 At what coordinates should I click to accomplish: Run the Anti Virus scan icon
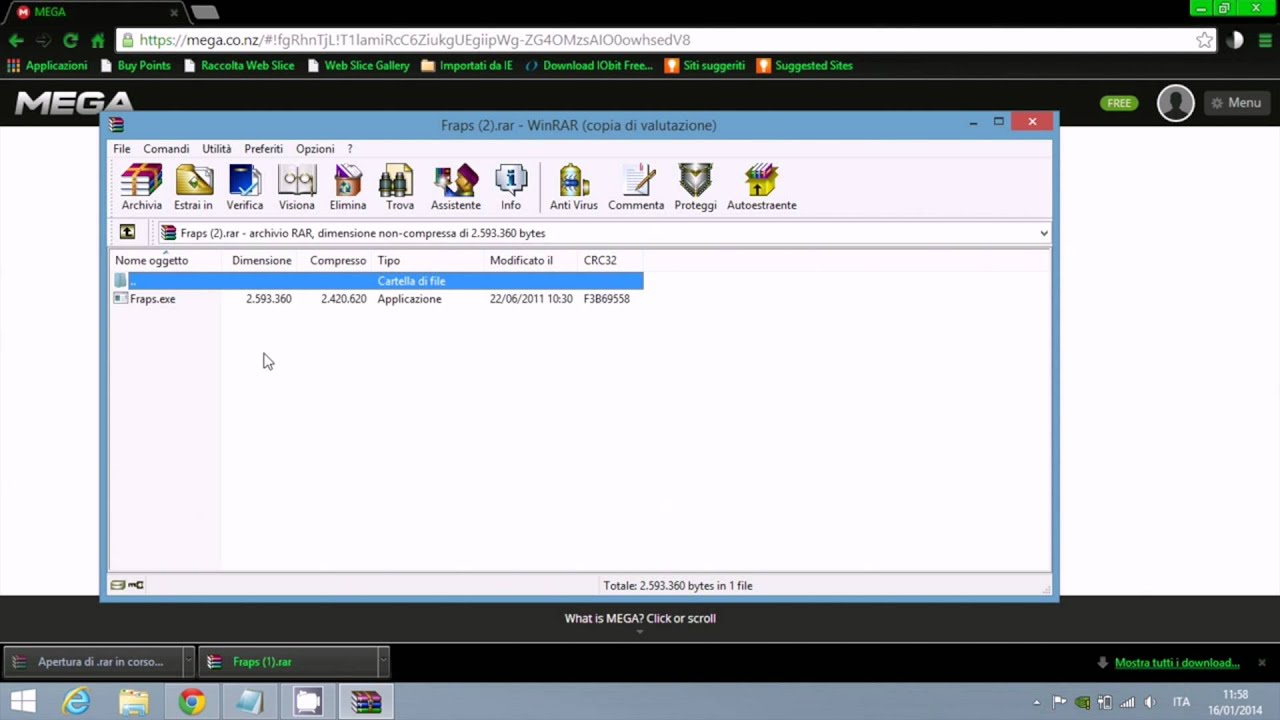574,188
